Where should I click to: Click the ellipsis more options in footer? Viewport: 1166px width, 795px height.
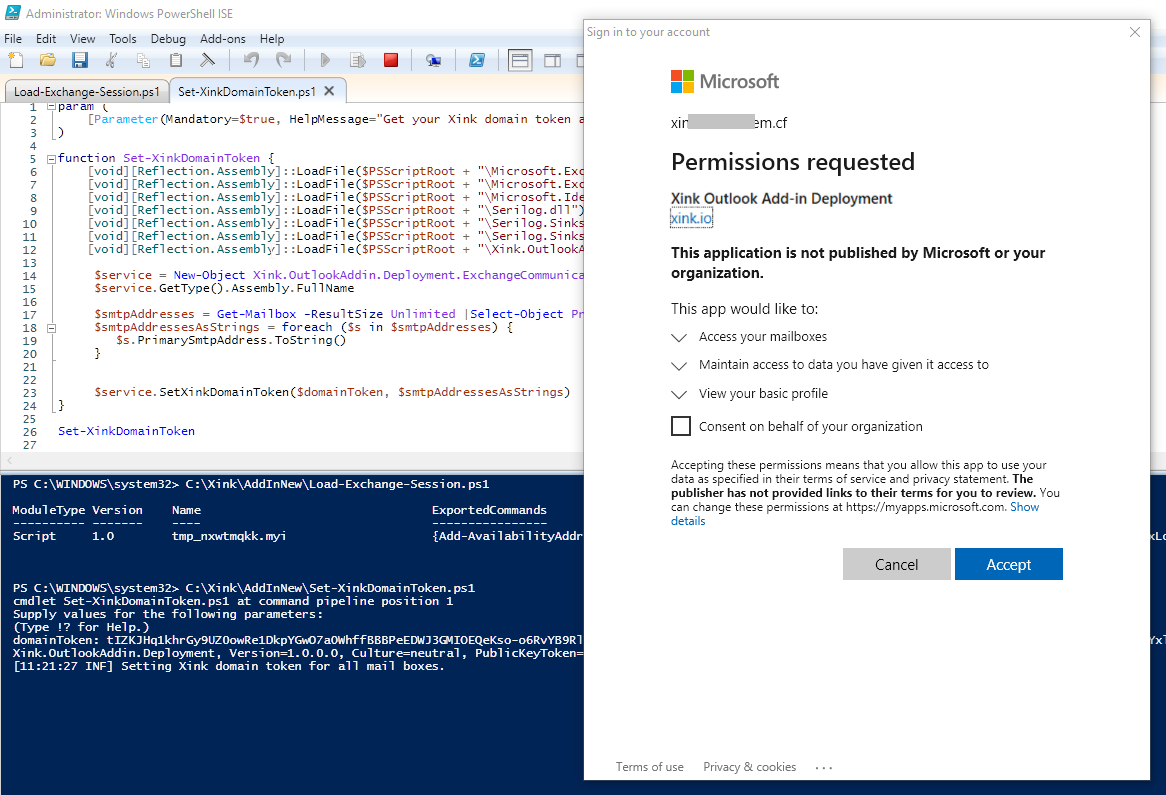(x=824, y=767)
